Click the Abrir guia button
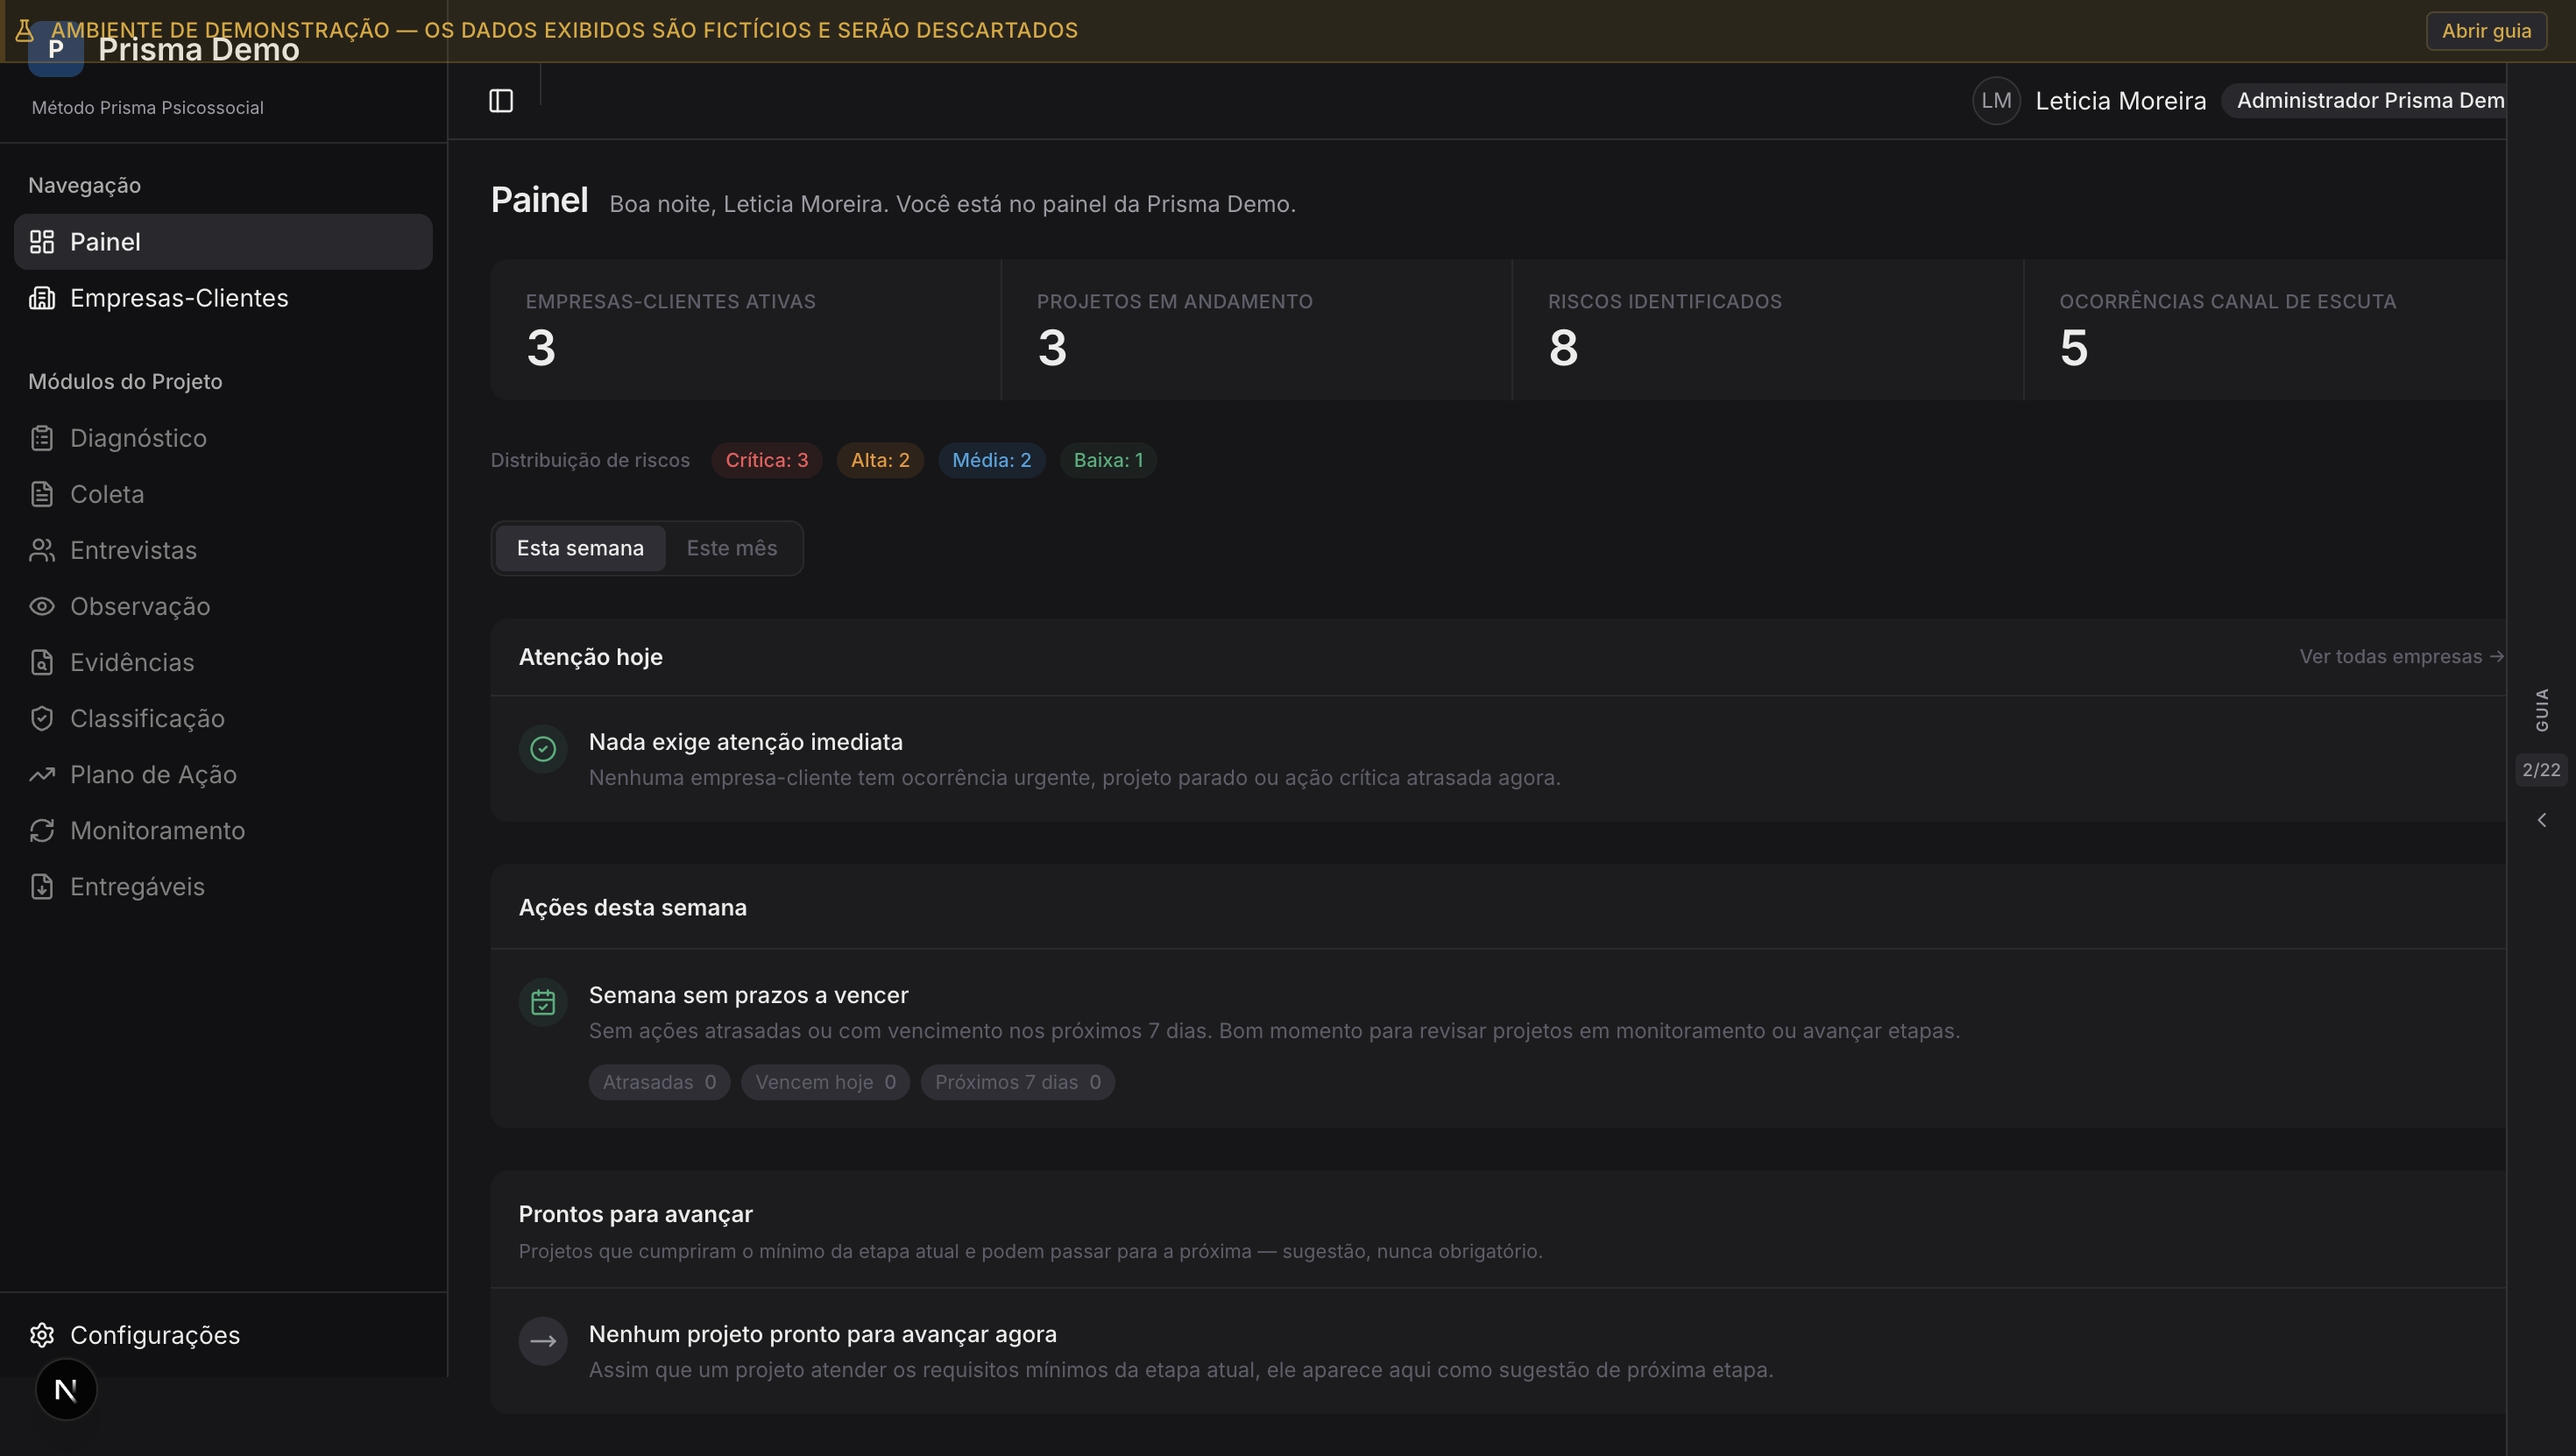Screen dimensions: 2576x1456 (2486, 30)
